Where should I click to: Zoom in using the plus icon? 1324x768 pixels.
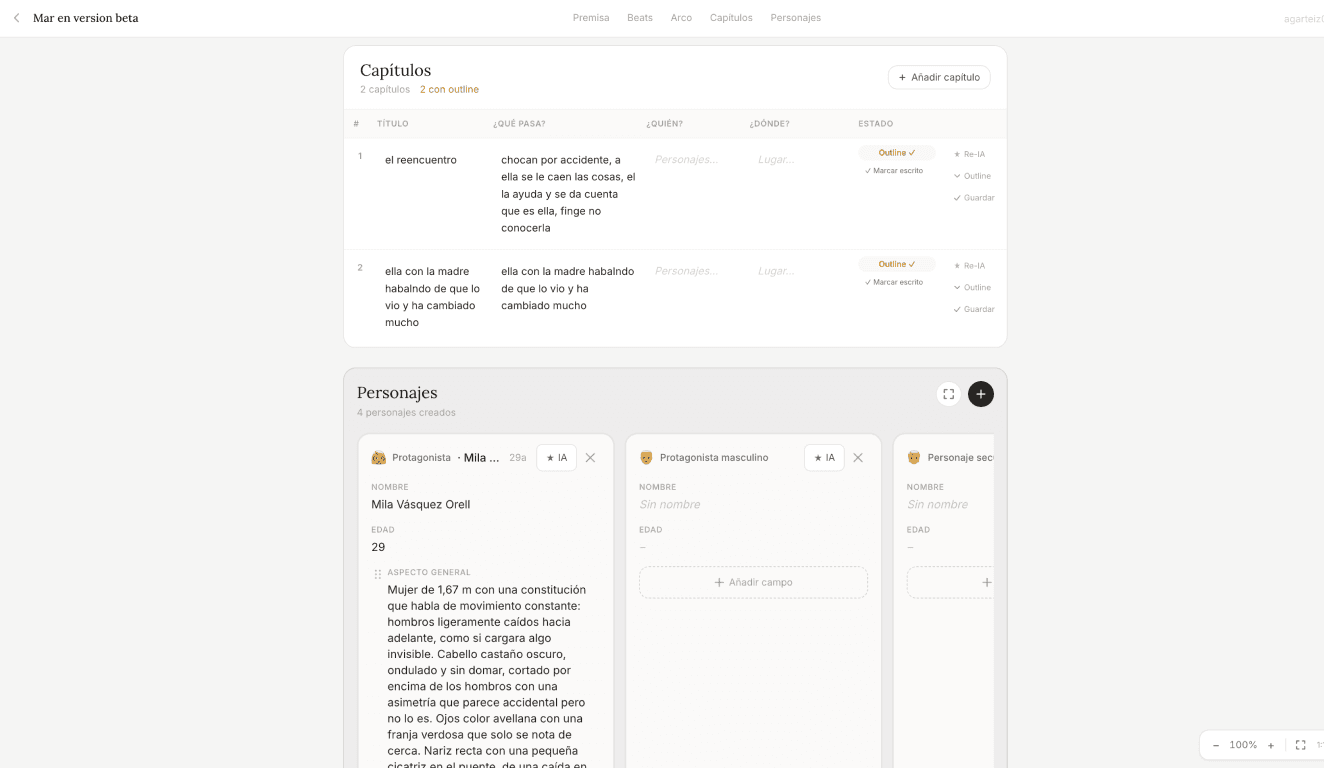click(1271, 745)
